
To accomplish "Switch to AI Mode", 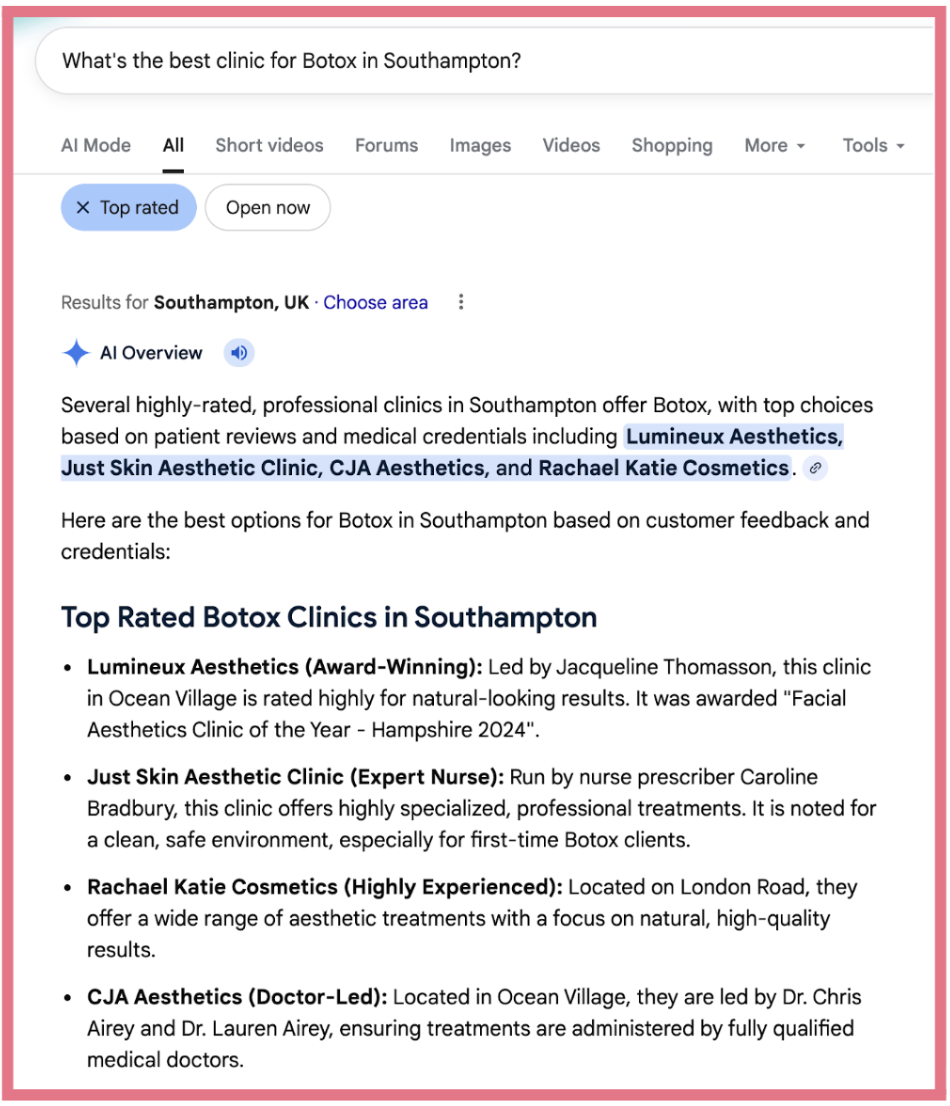I will (95, 145).
